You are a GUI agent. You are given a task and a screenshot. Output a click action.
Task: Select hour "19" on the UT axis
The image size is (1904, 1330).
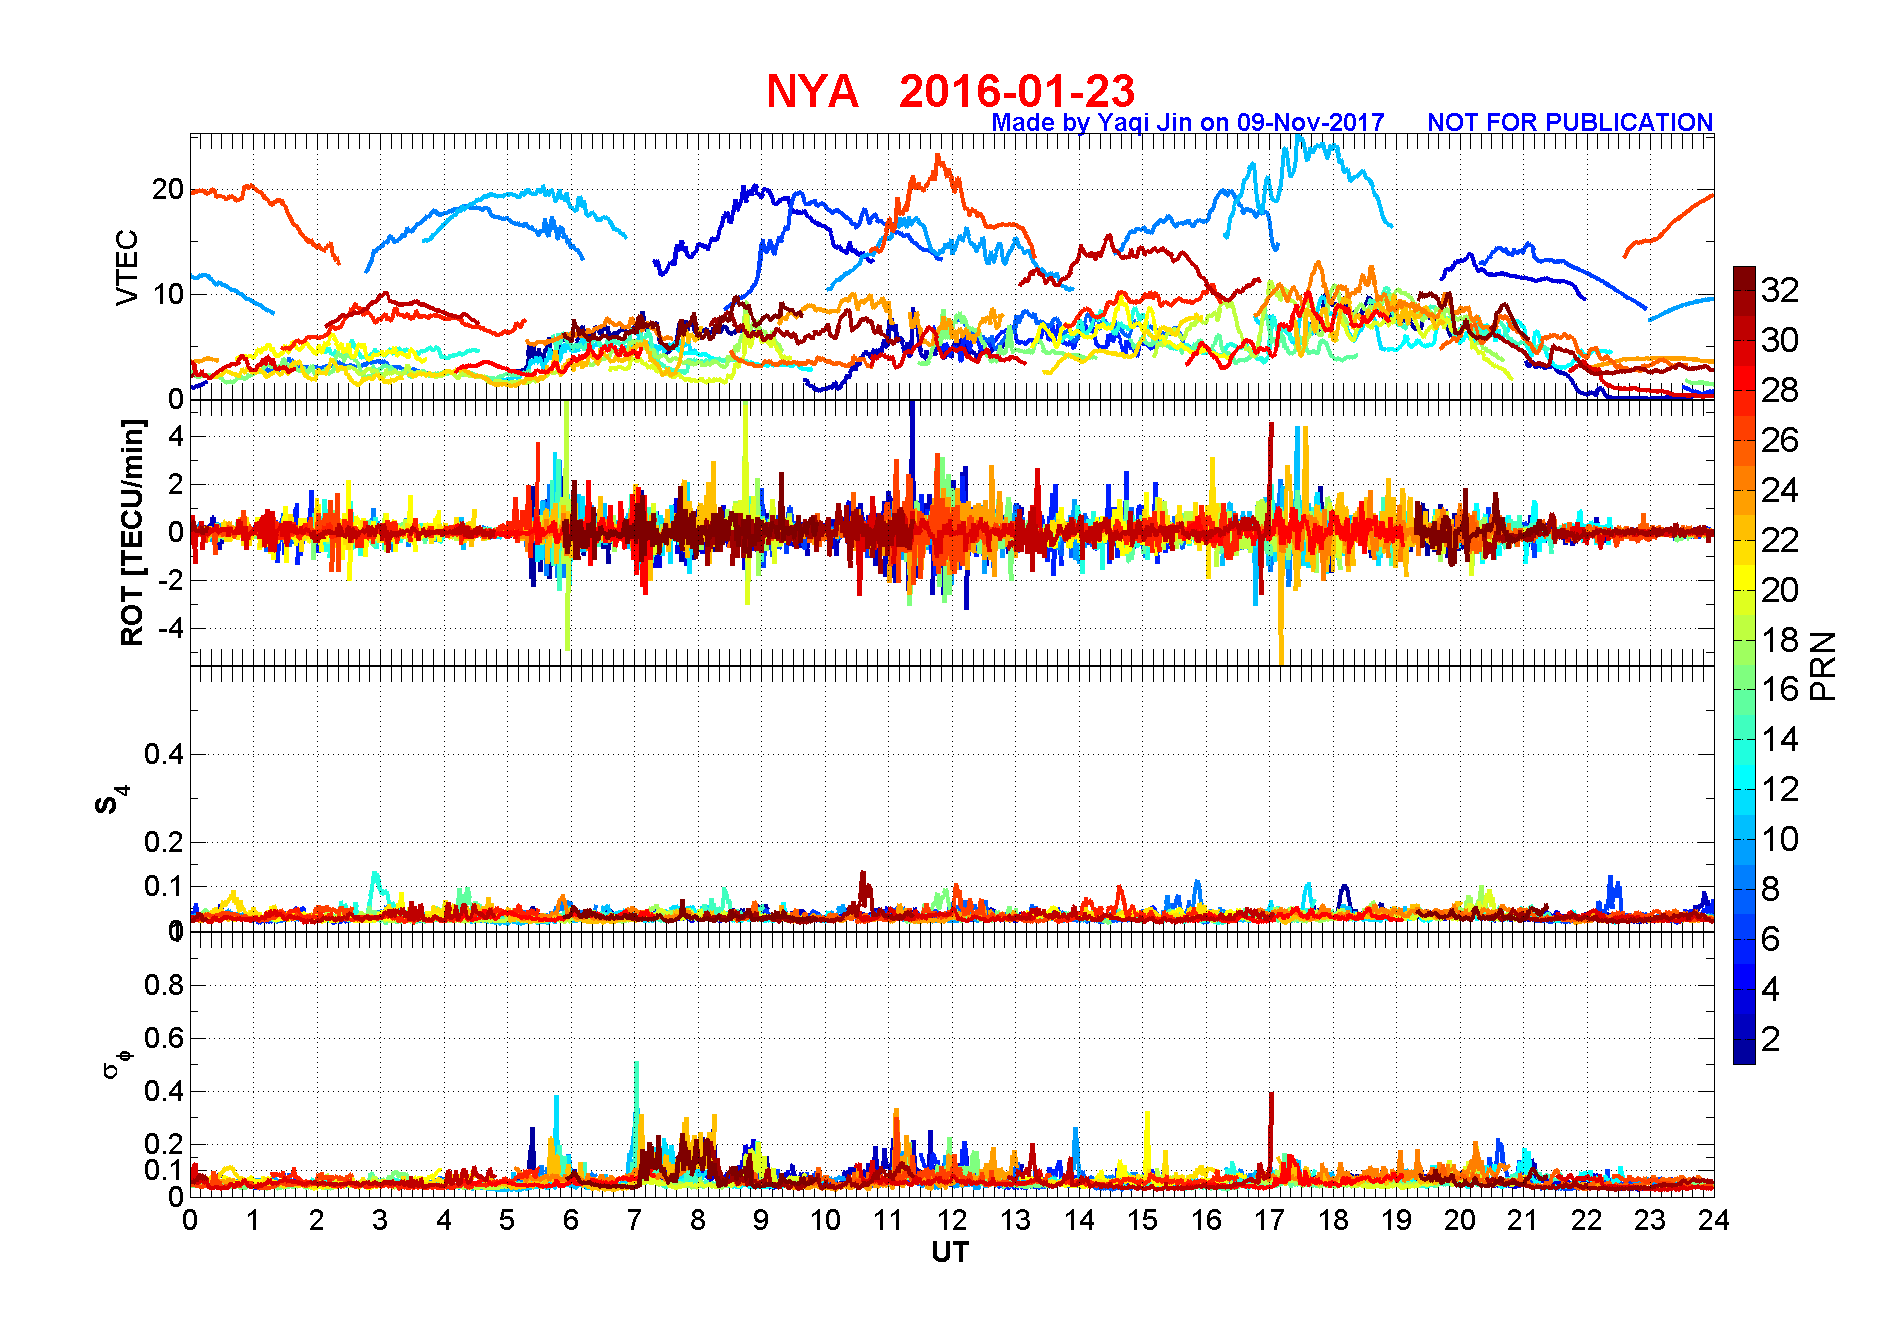click(x=1396, y=1220)
